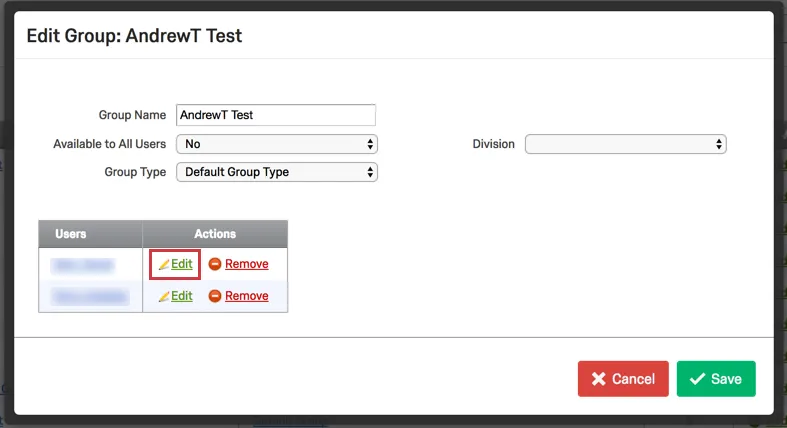Click into the Group Name text field
787x428 pixels.
[275, 115]
